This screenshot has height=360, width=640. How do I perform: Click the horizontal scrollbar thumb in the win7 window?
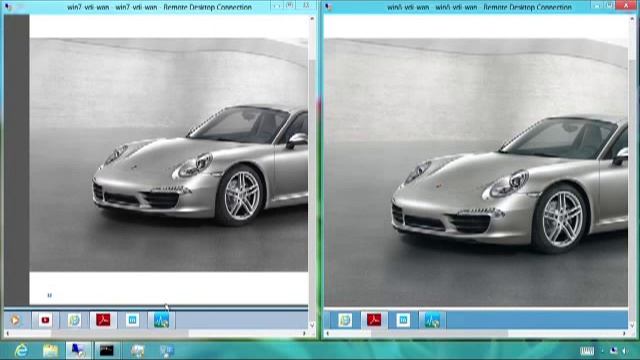pos(120,333)
